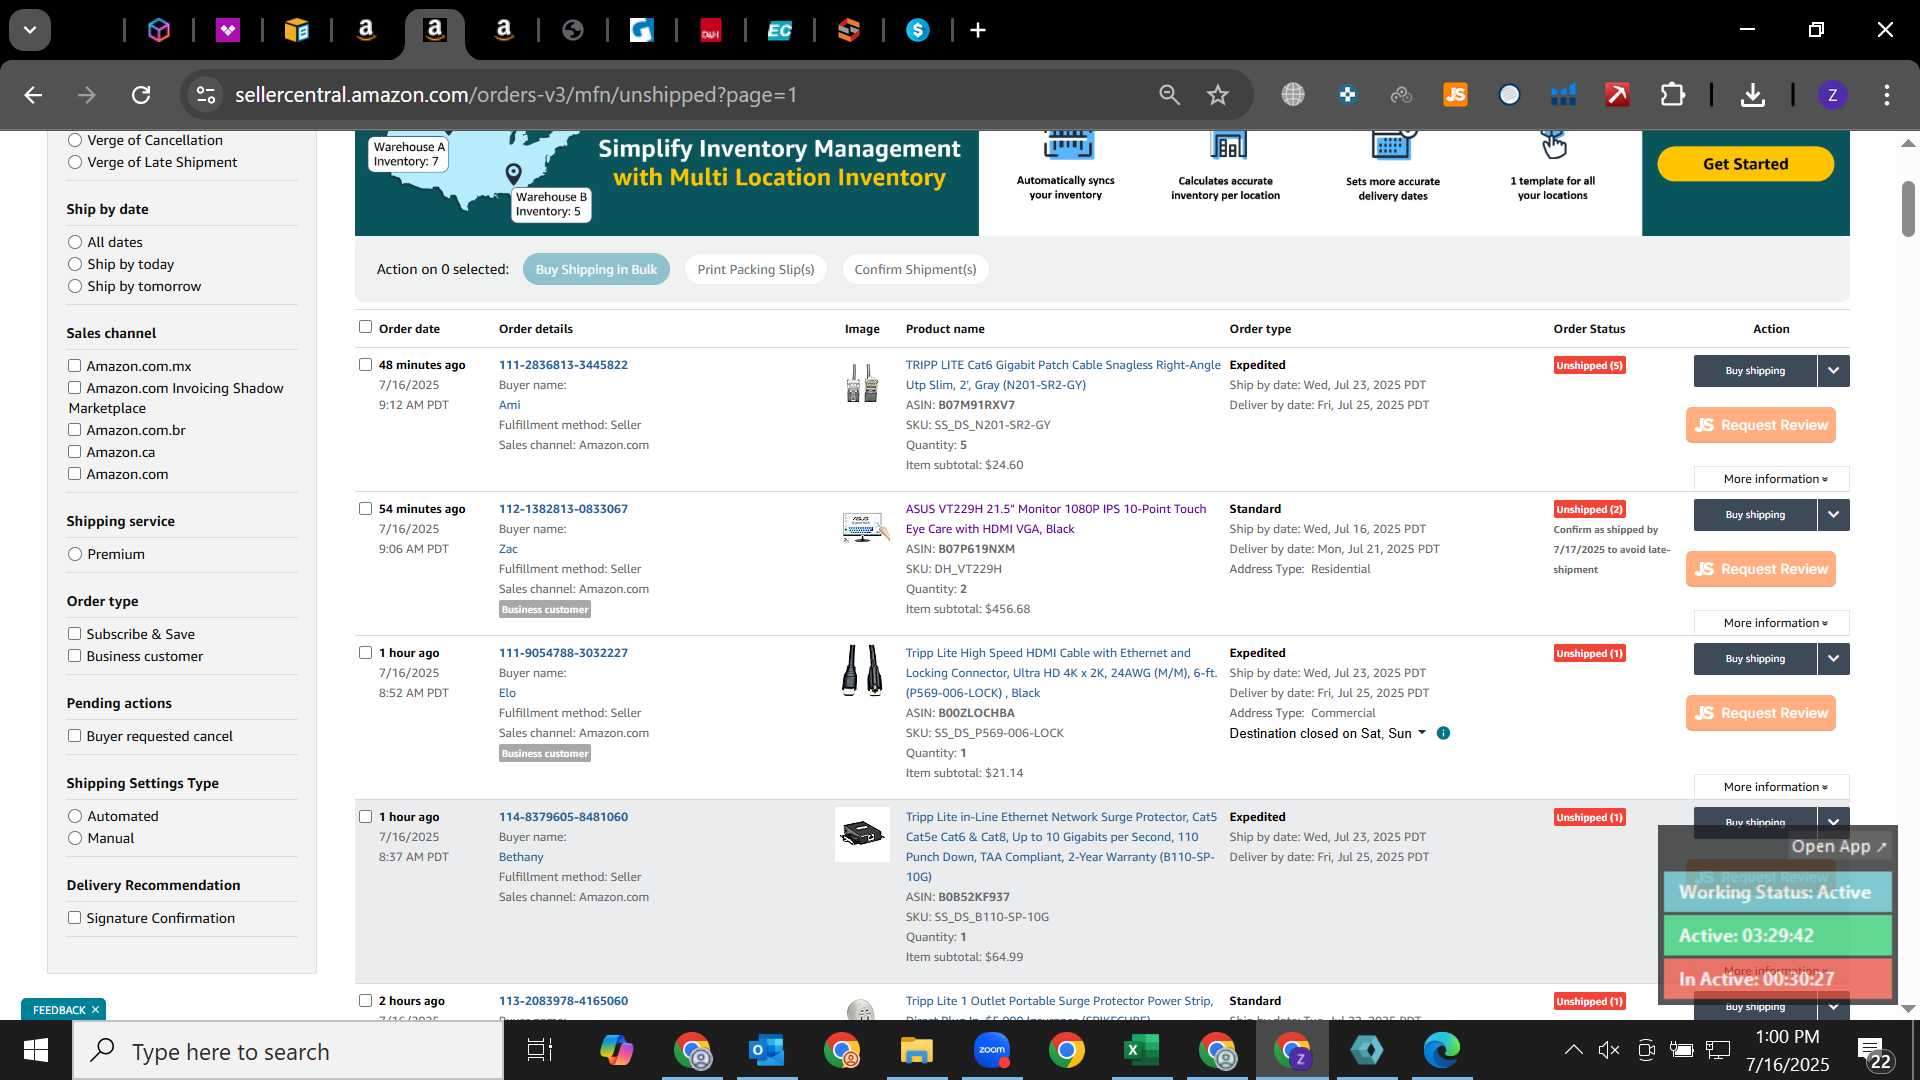Open the tab search dropdown arrow
1920x1080 pixels.
click(30, 30)
